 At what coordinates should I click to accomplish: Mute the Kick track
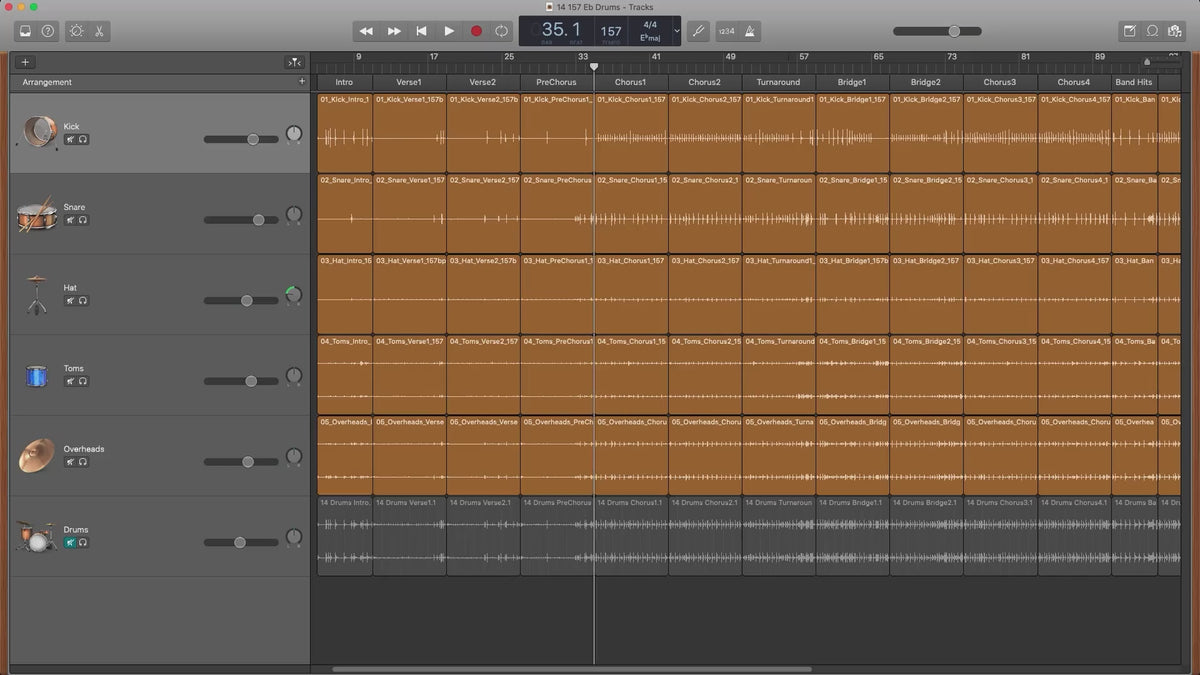(x=70, y=139)
